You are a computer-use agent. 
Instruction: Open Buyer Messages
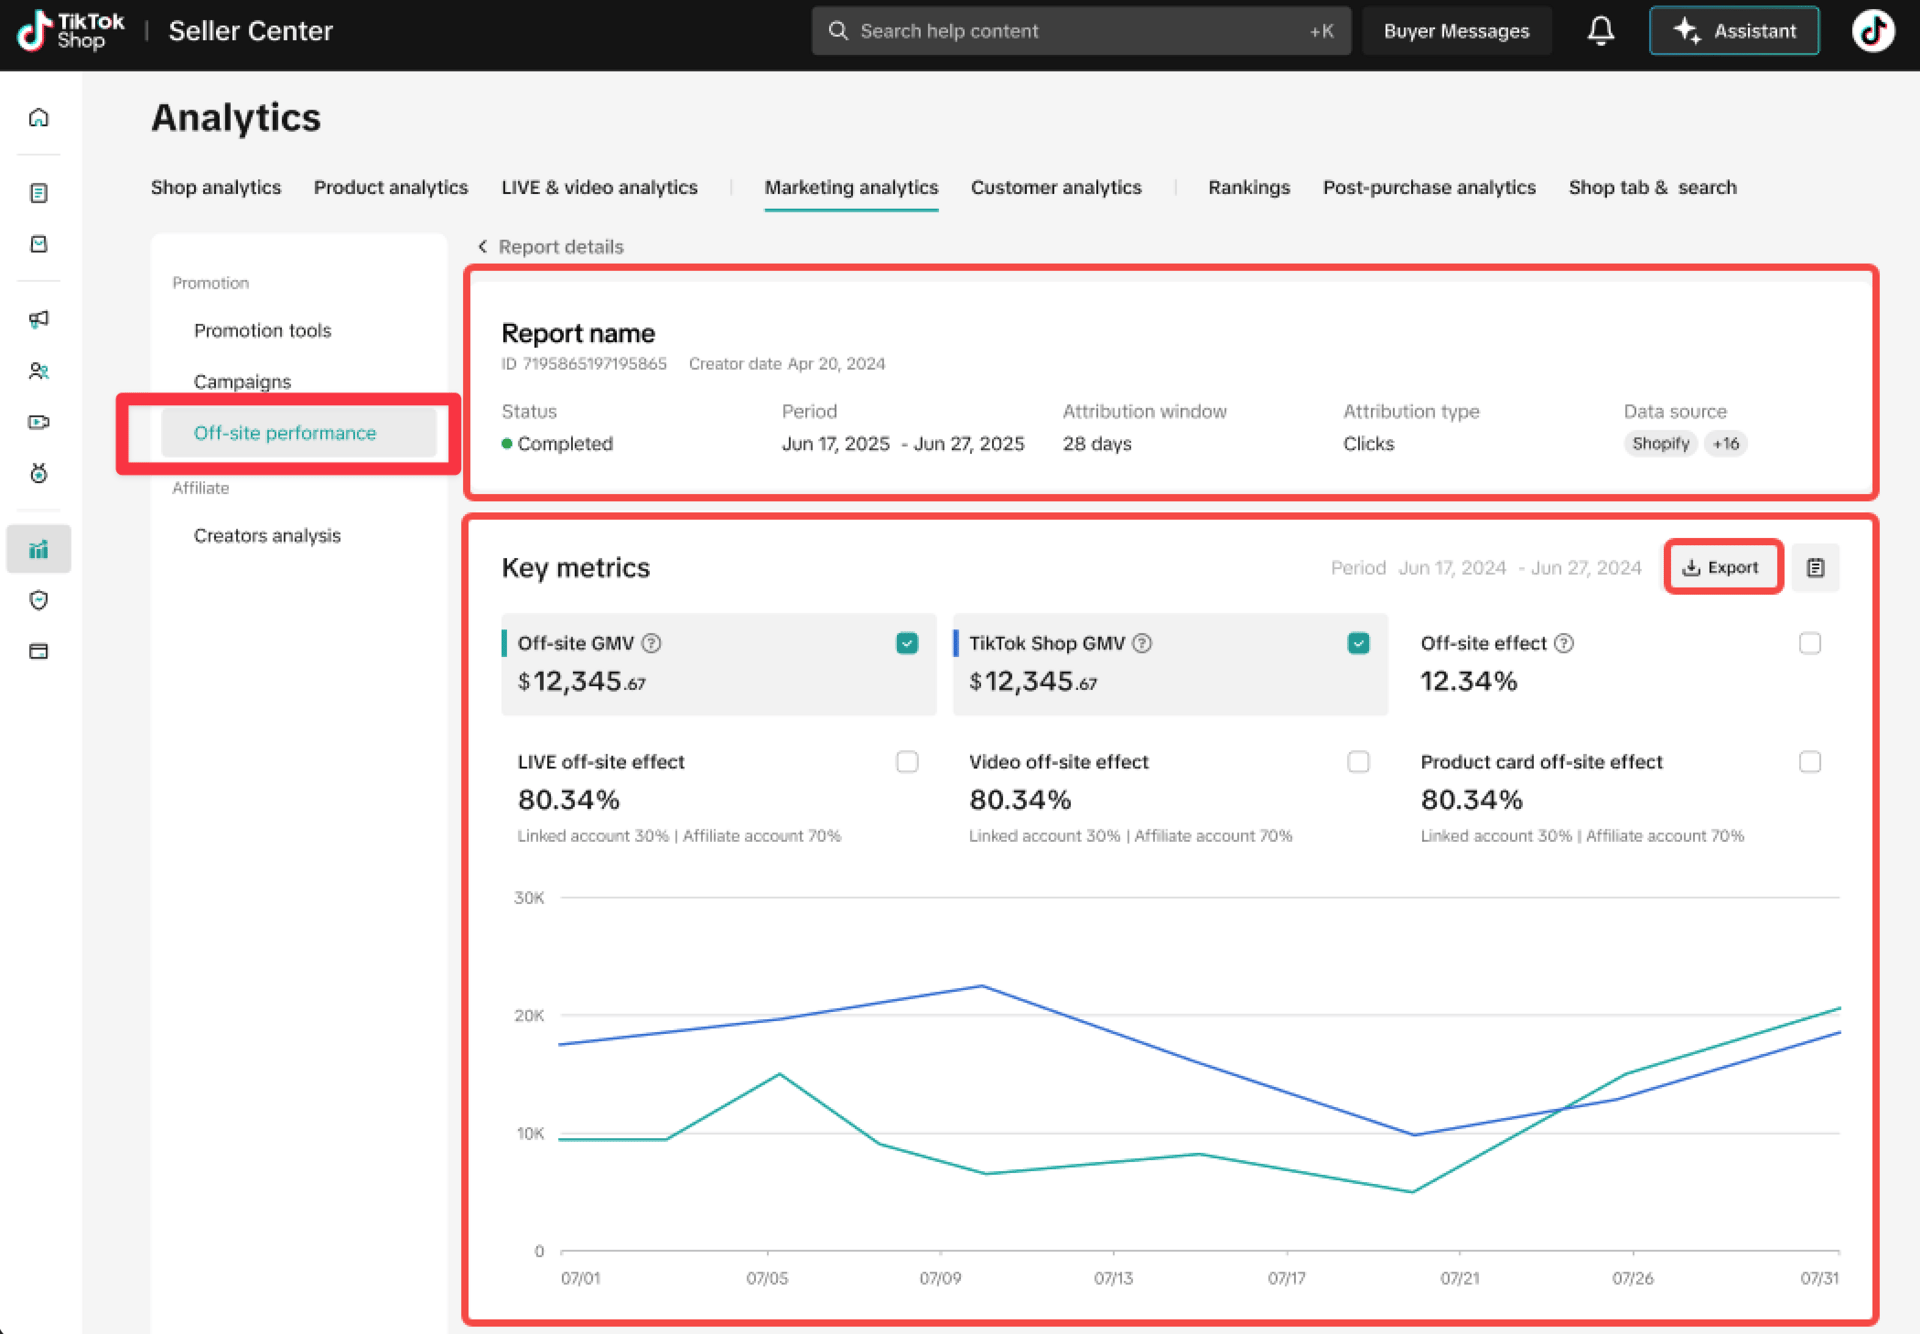1455,31
